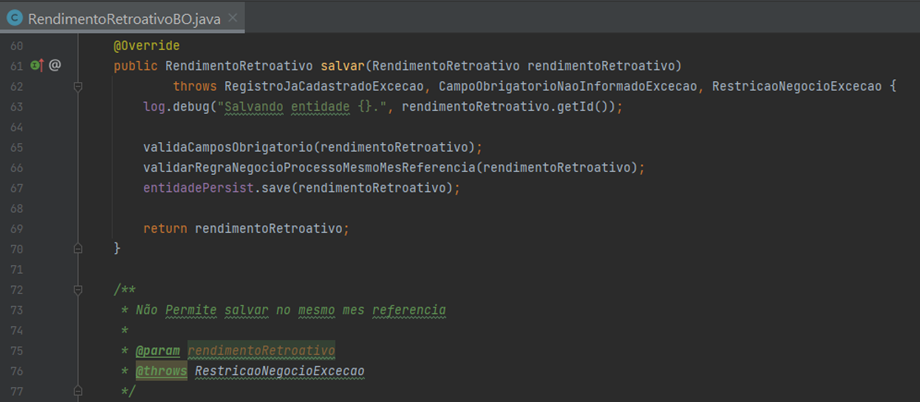Click line number 67 in the gutter

coord(17,188)
